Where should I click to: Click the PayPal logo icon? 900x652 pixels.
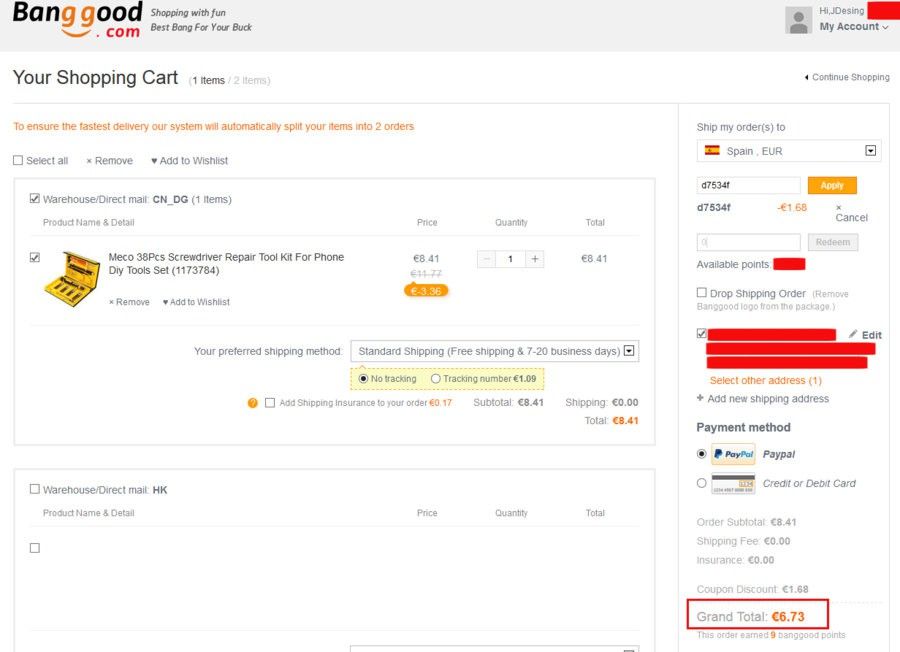[734, 454]
